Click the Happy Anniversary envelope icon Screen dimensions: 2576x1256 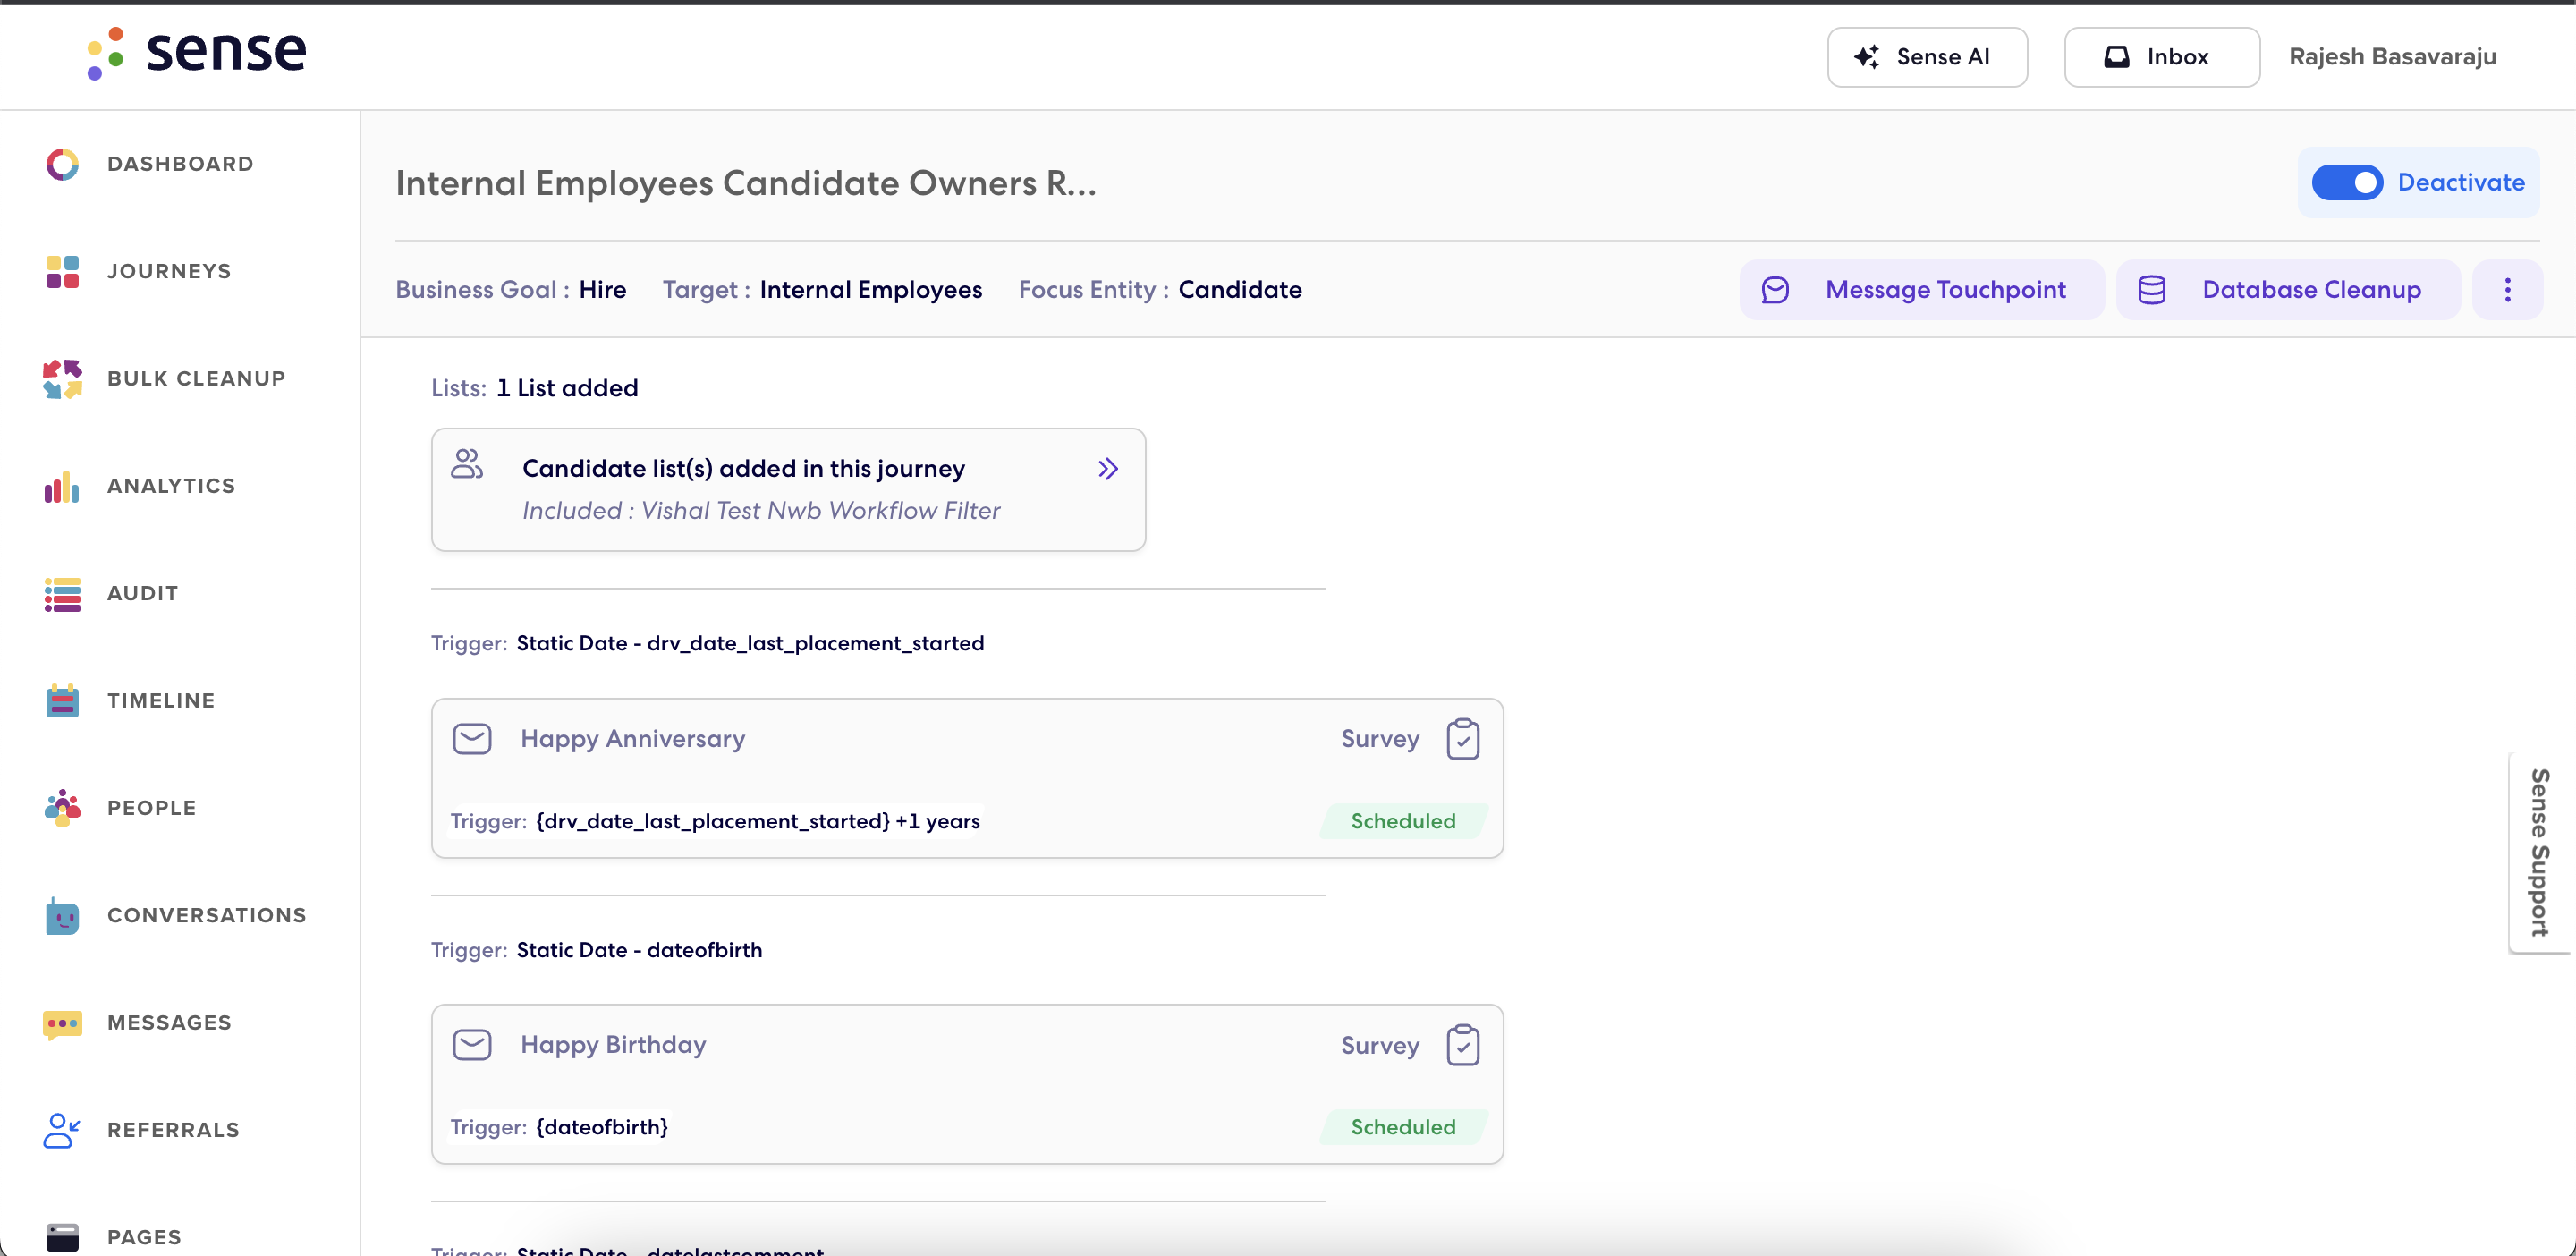coord(472,739)
